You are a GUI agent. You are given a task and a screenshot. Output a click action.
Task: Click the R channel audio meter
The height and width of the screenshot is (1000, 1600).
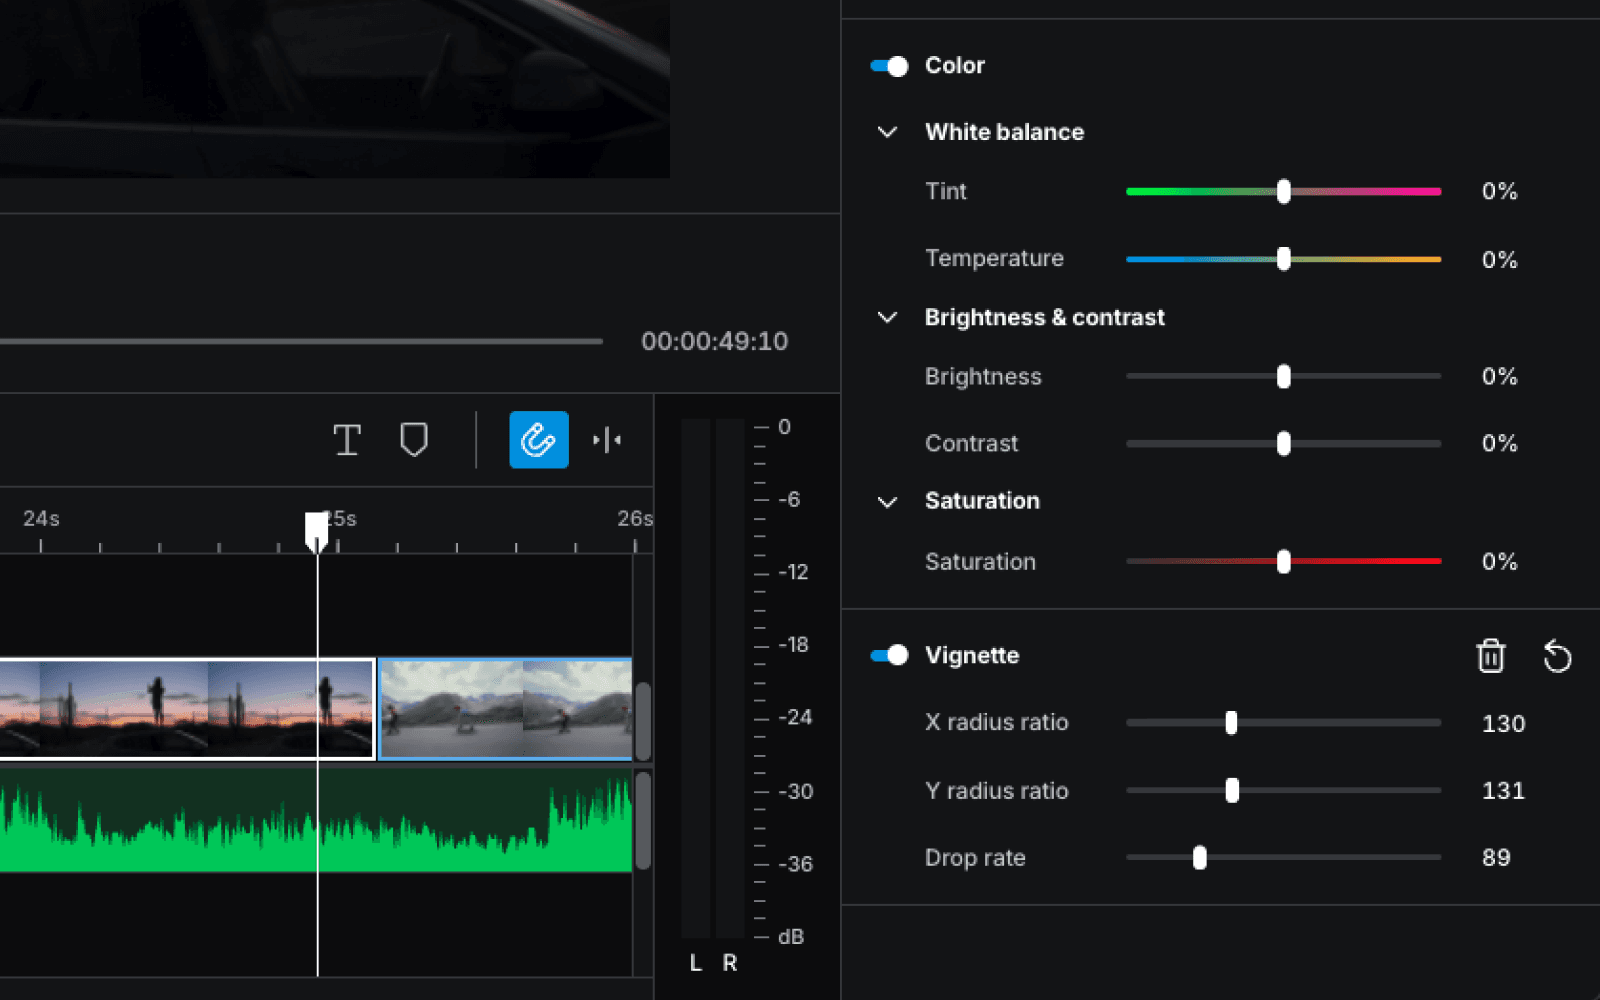(x=730, y=680)
